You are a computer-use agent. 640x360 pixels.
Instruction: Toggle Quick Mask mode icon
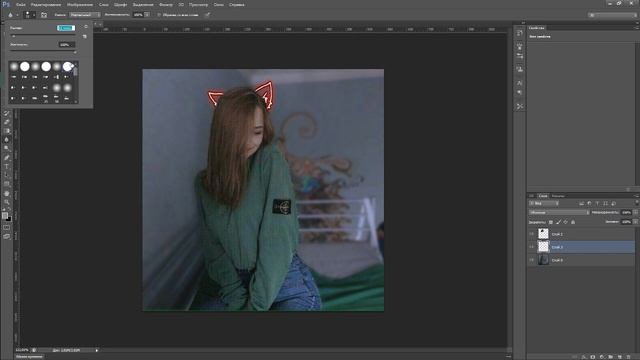click(x=7, y=227)
